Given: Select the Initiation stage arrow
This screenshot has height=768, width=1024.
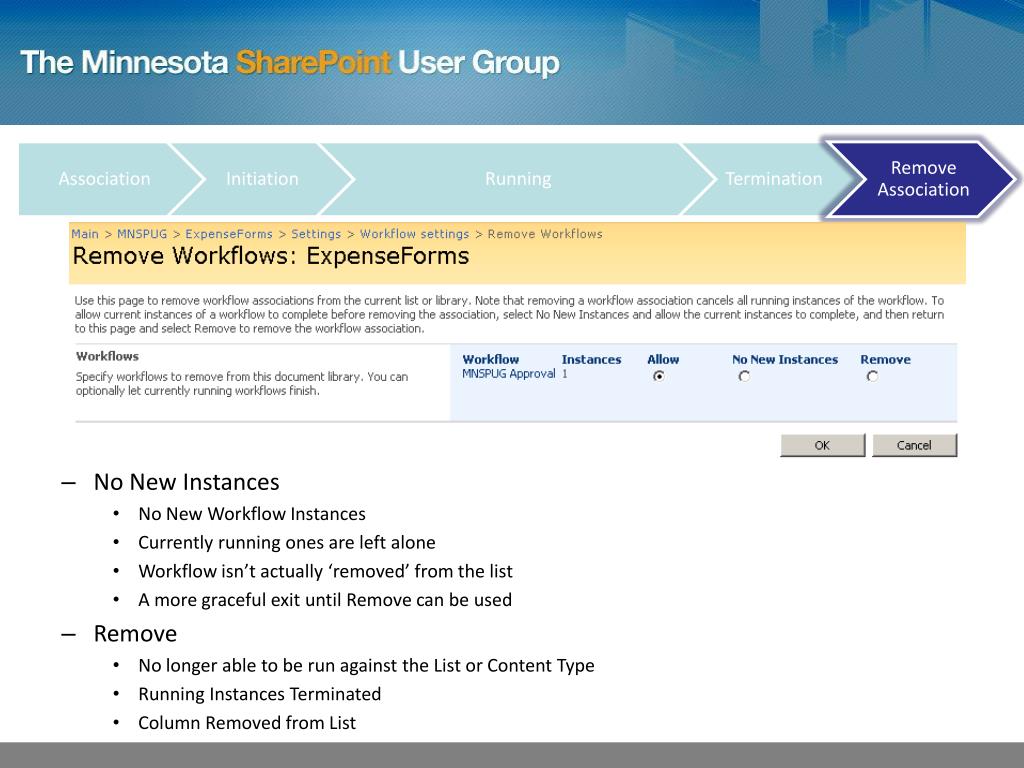Looking at the screenshot, I should click(262, 179).
